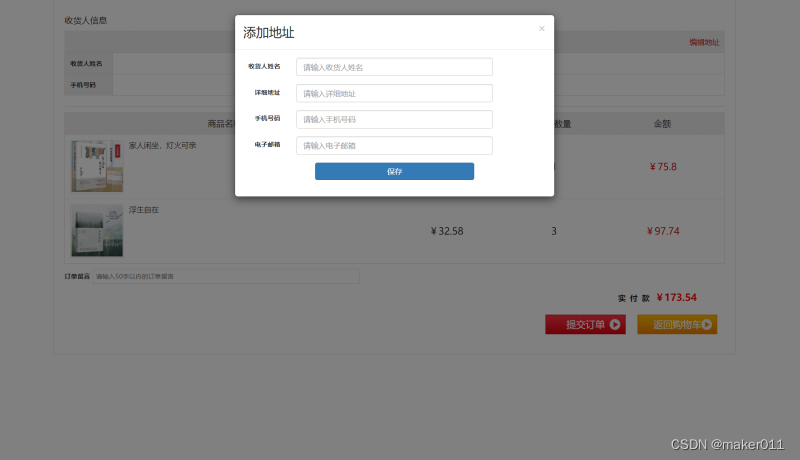Click the ¥173.54 total payment
This screenshot has width=800, height=460.
(x=677, y=297)
